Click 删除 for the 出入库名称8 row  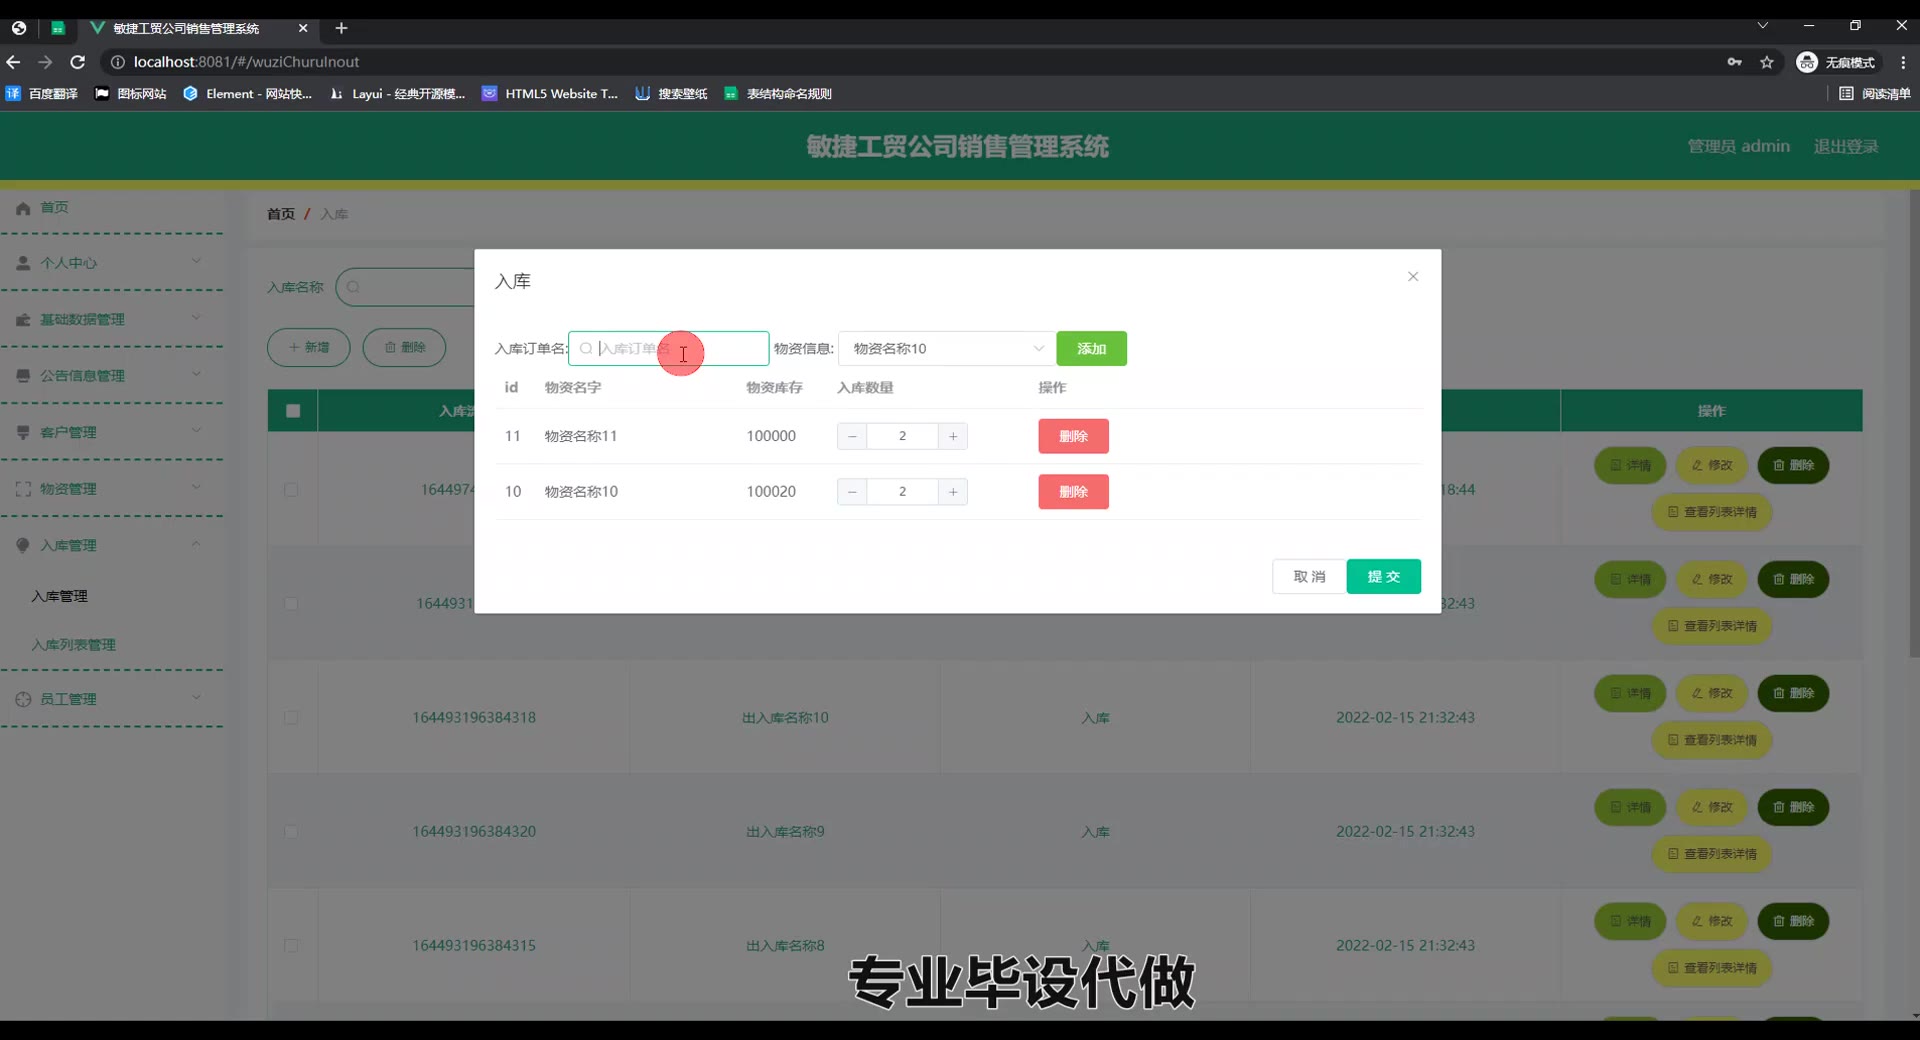coord(1793,921)
